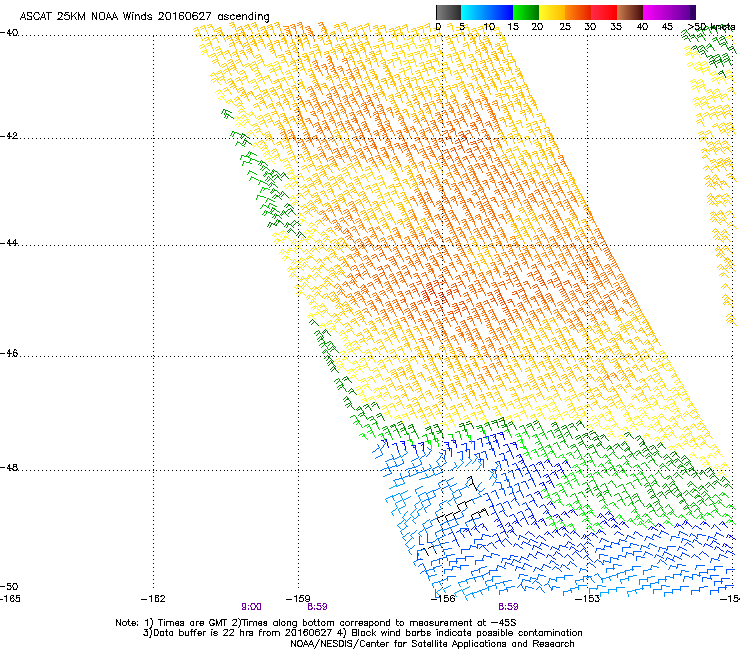
Task: Click longitude label -156
Action: [443, 599]
